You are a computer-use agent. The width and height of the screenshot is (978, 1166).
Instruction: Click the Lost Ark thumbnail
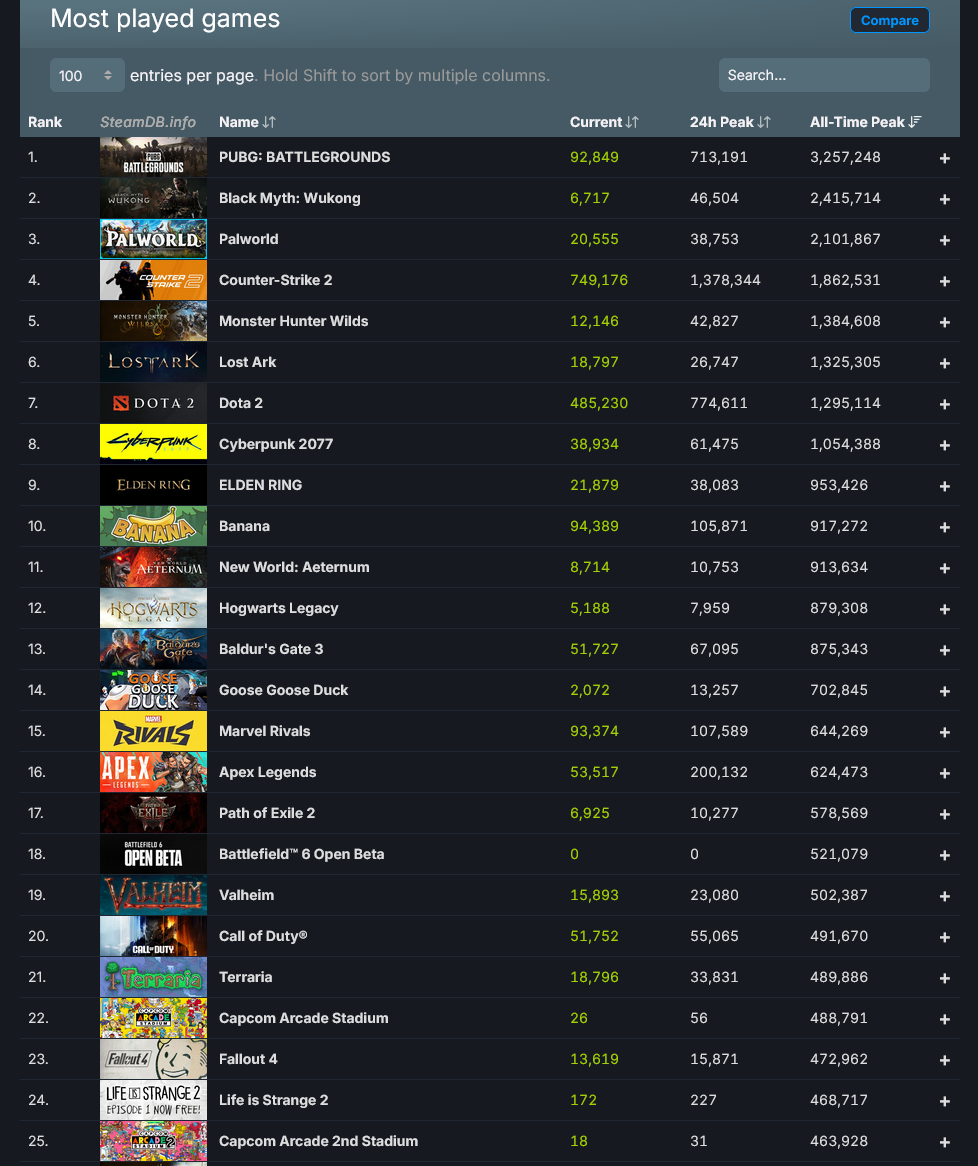pyautogui.click(x=153, y=362)
